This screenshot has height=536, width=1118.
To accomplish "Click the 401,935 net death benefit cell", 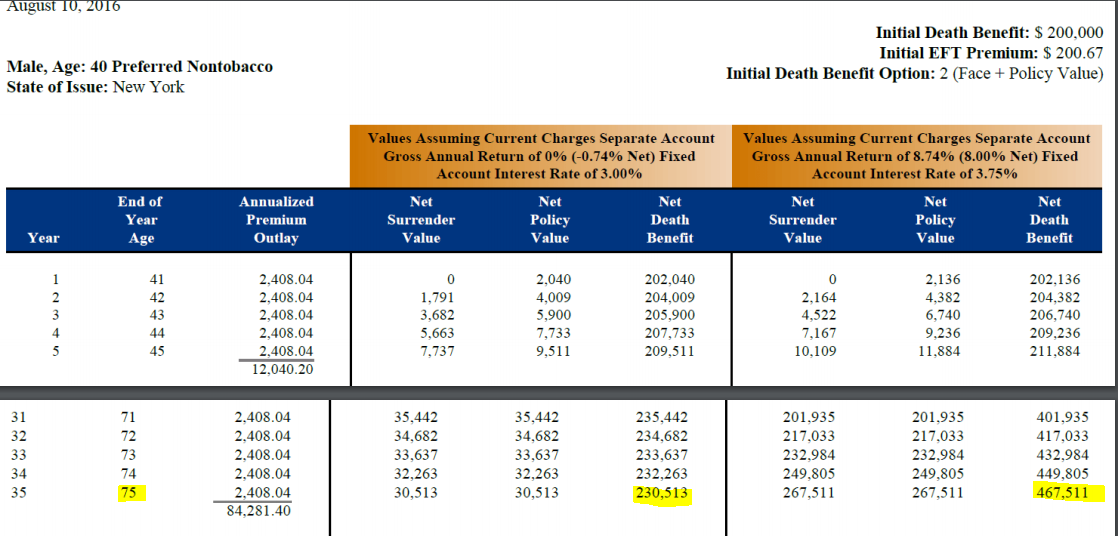I will pyautogui.click(x=1059, y=417).
